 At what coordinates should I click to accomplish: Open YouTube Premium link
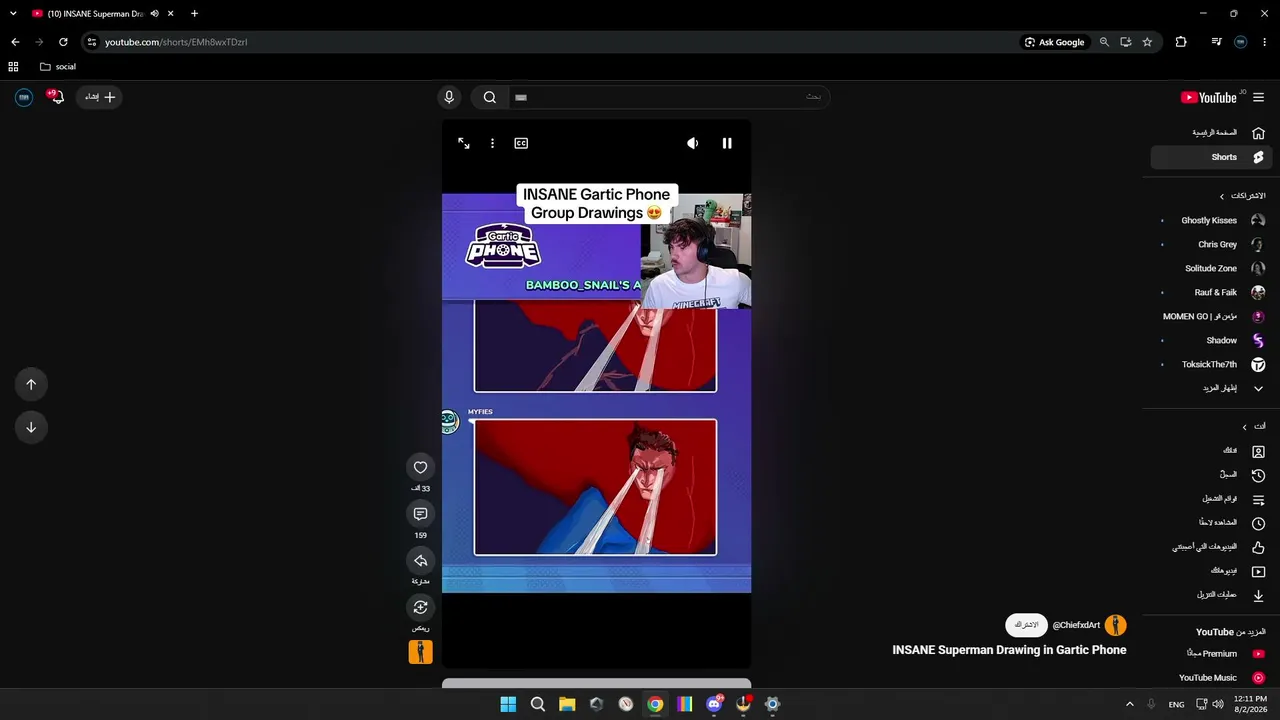[x=1210, y=654]
